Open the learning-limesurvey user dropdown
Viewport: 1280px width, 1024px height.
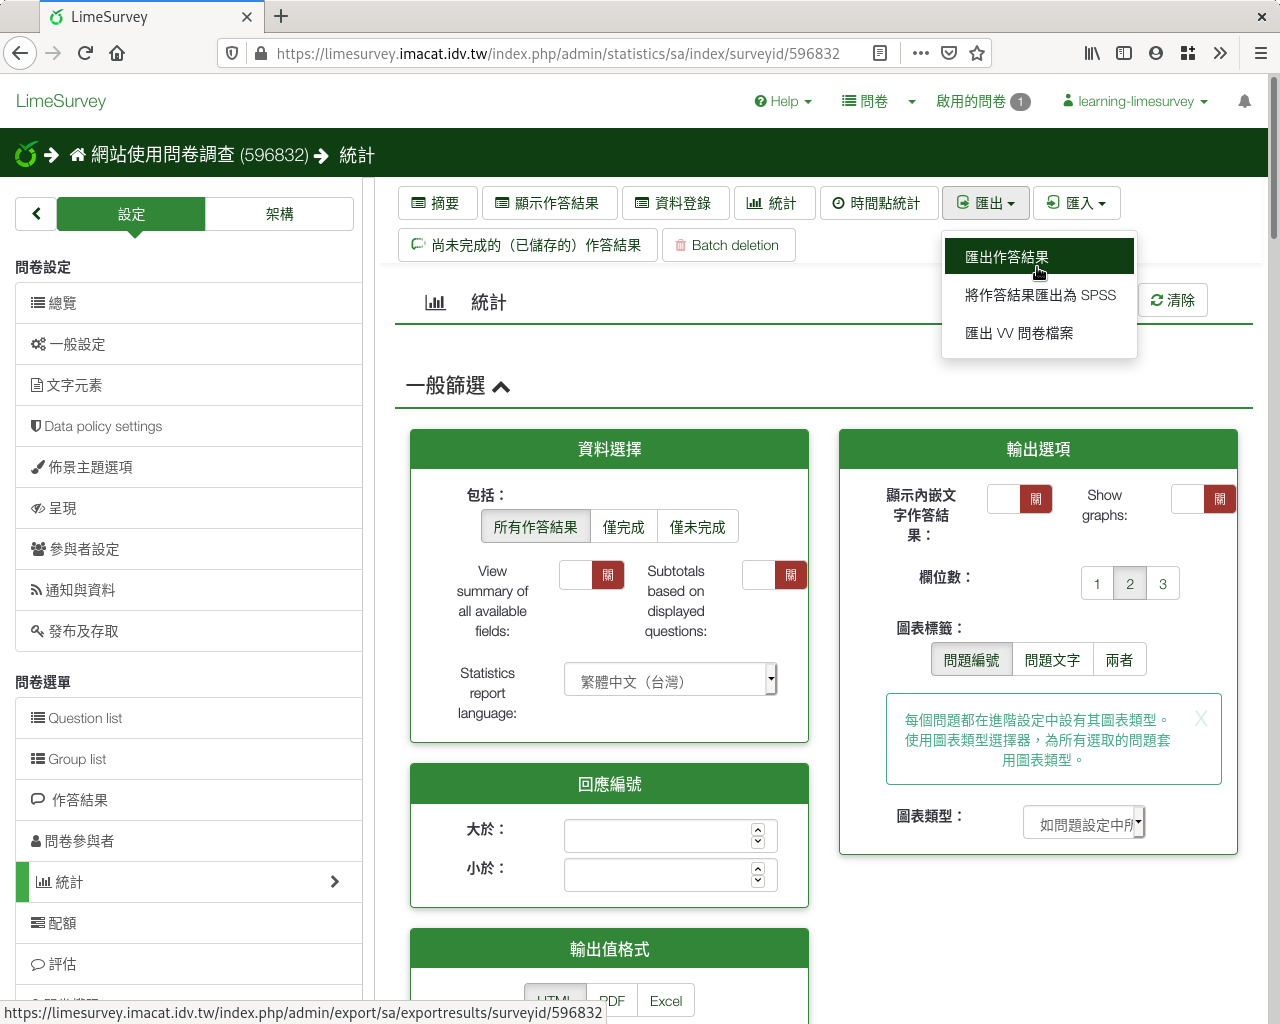(1135, 101)
